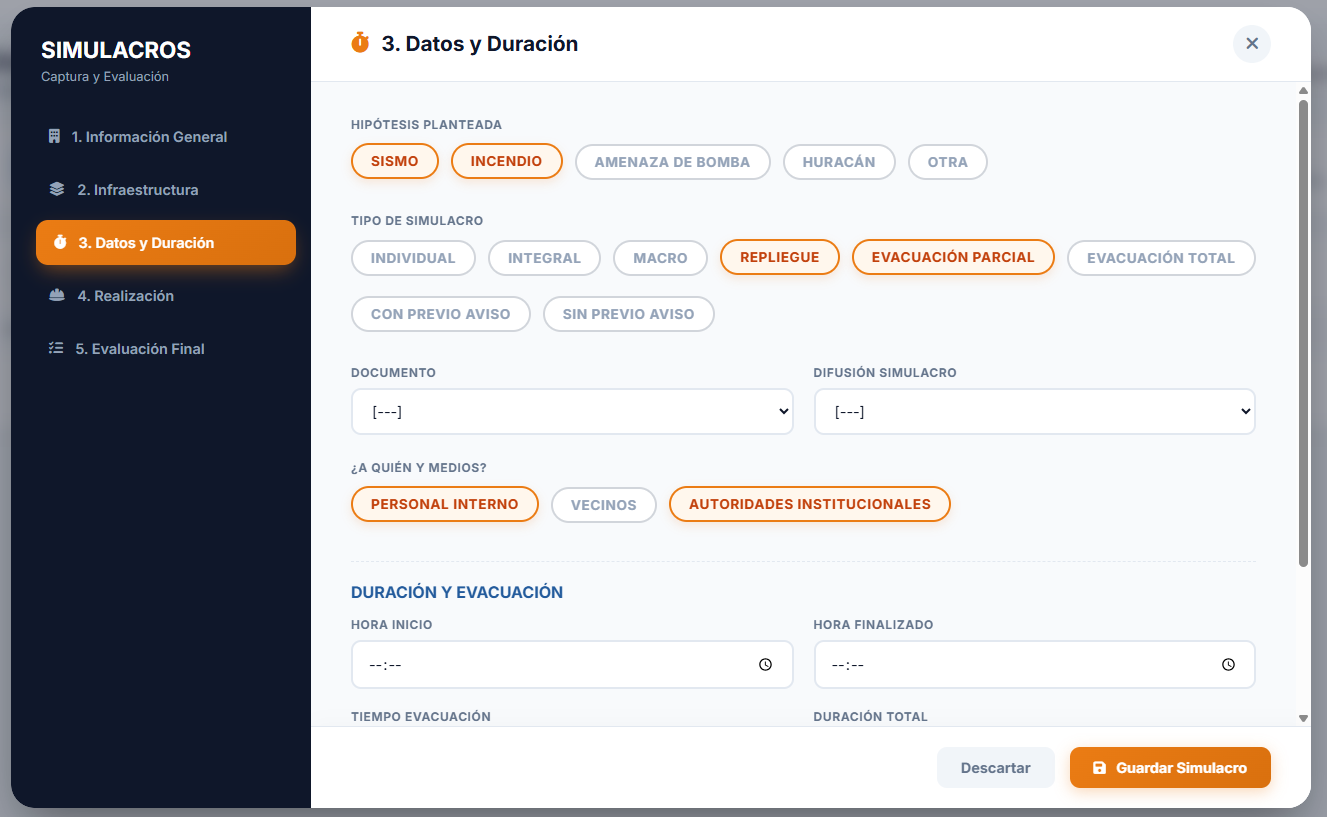Click the layers icon beside Infraestructura
The height and width of the screenshot is (817, 1327).
57,189
